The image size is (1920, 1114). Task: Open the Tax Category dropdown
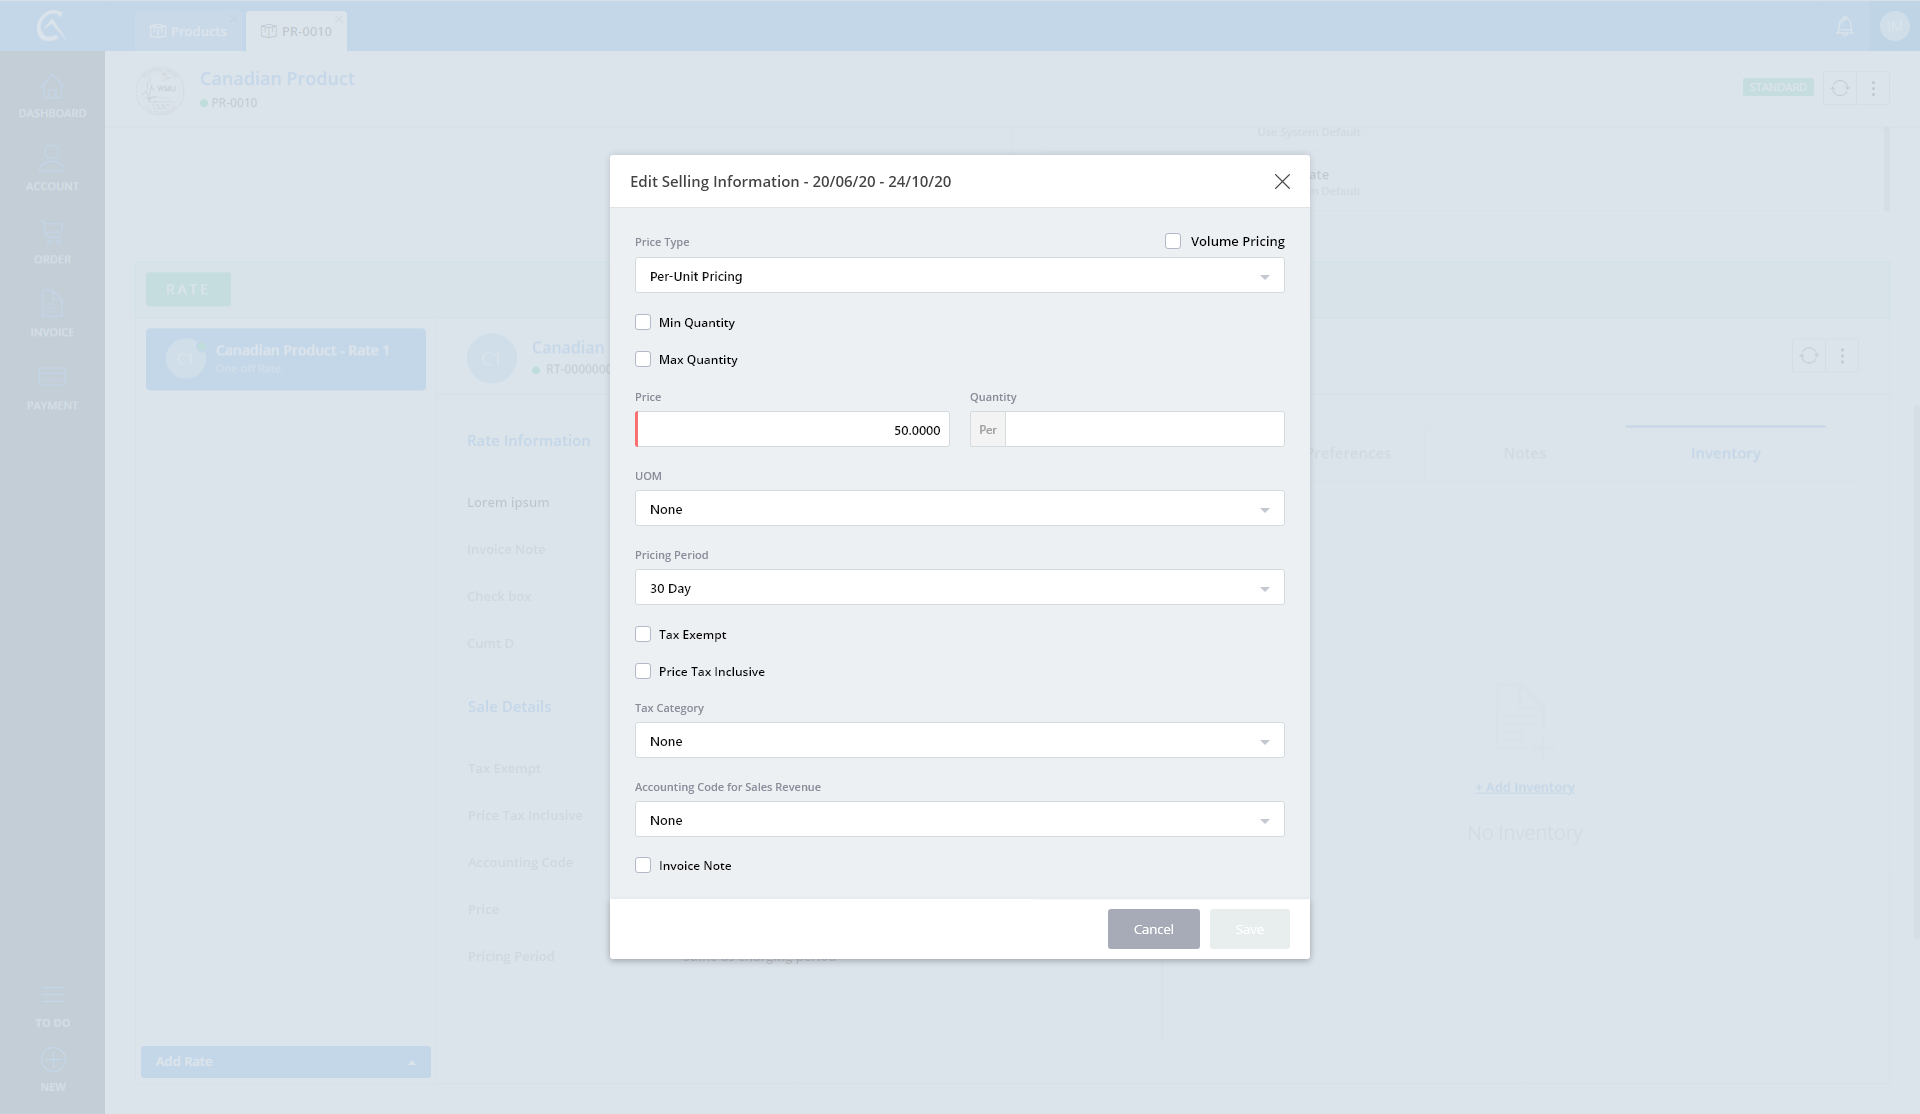tap(959, 741)
